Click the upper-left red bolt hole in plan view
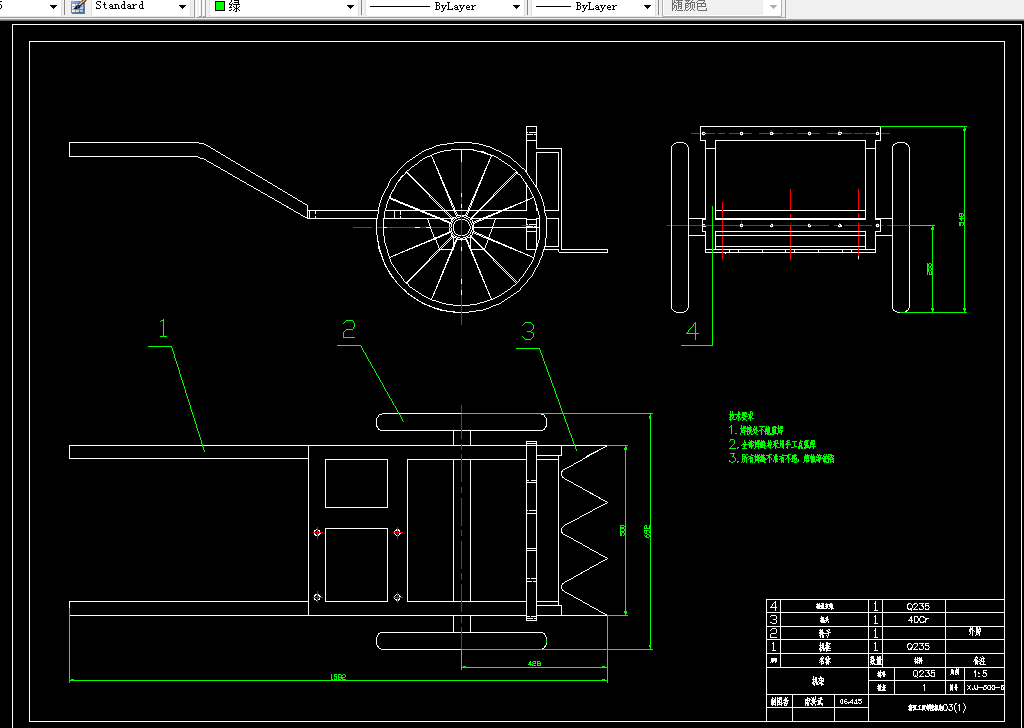 [317, 531]
